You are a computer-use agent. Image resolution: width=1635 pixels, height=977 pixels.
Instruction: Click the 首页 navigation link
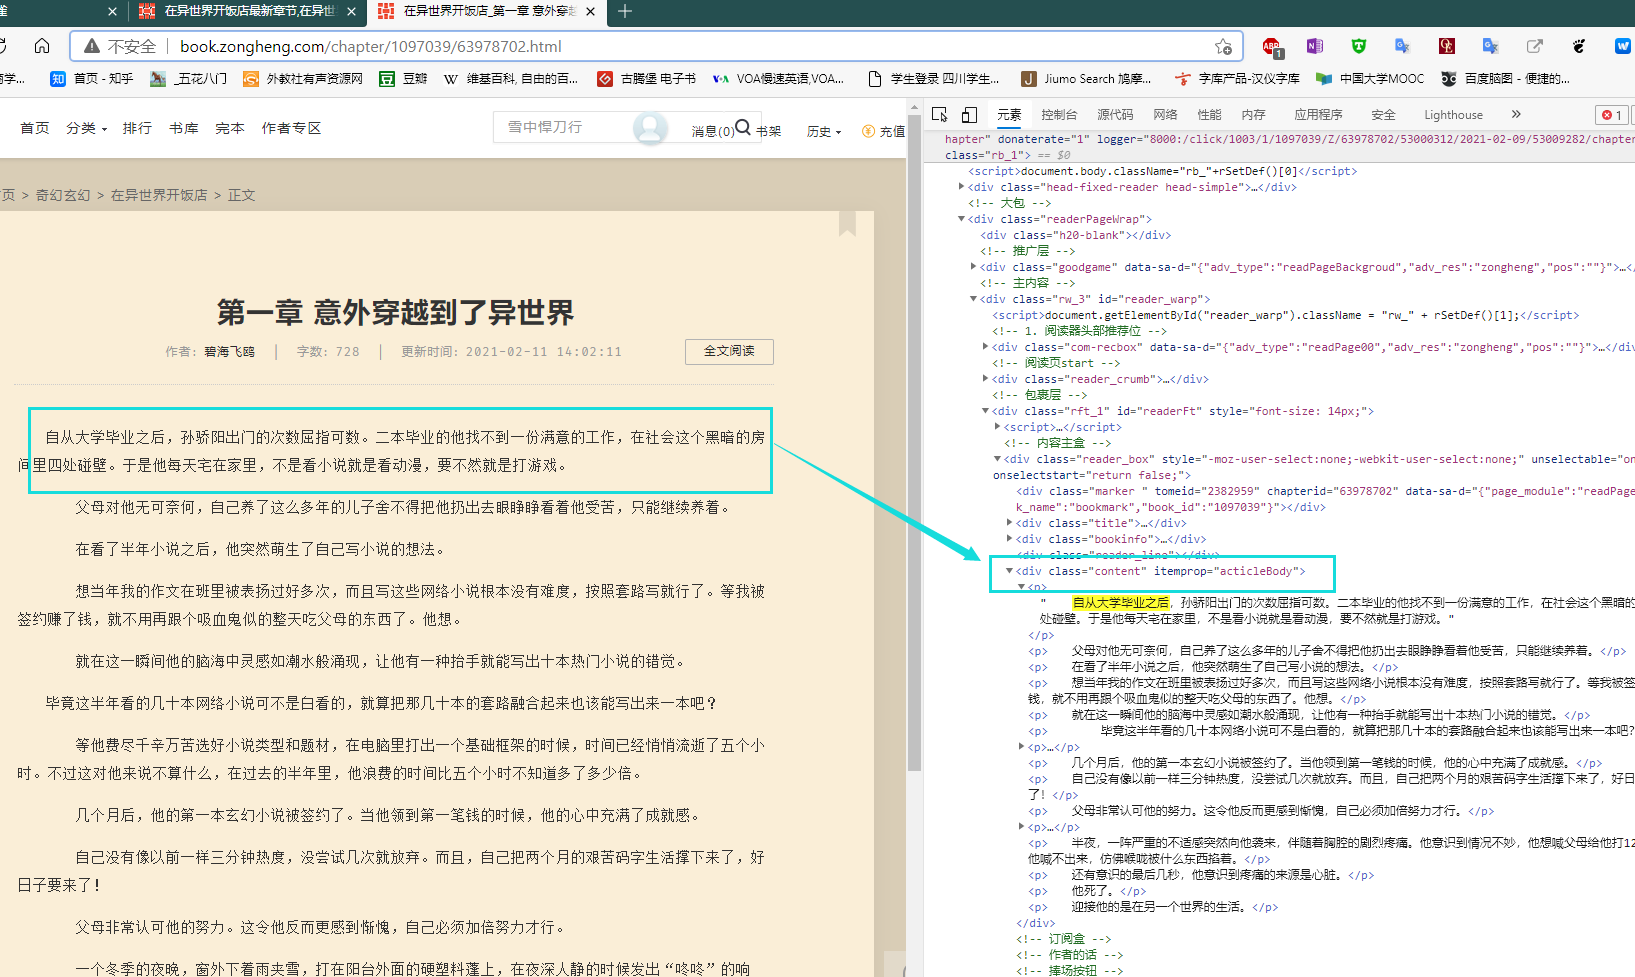pos(35,128)
